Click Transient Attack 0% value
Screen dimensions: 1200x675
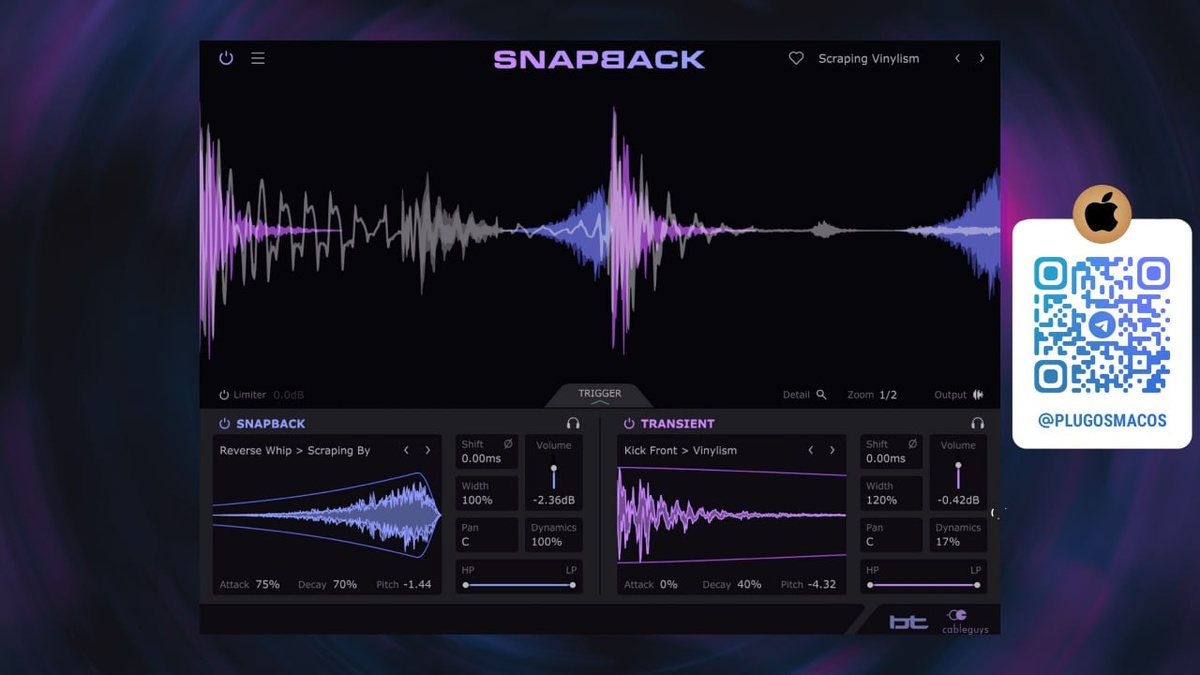tap(668, 585)
